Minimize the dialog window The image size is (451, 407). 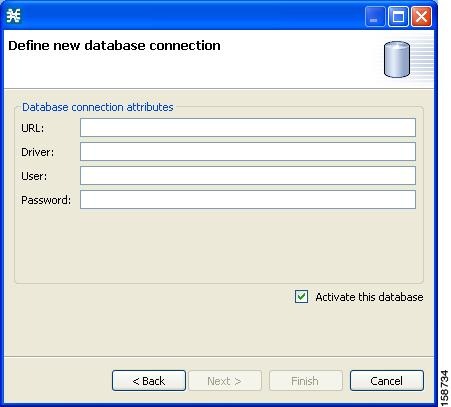[x=375, y=16]
